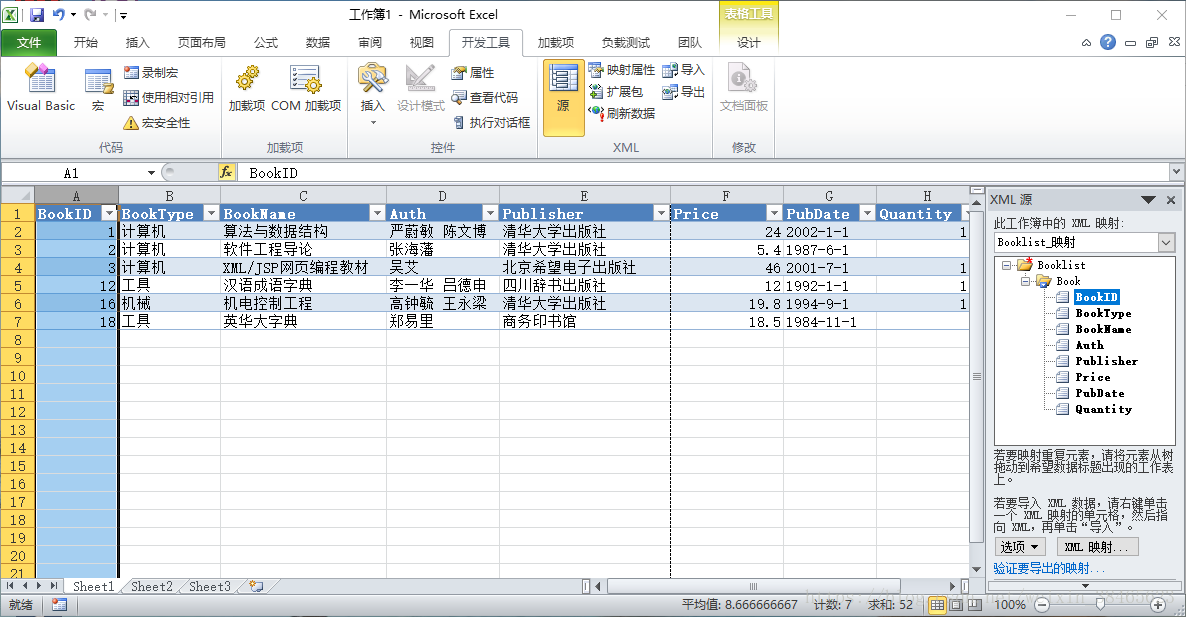Minimize the ribbon with the caret icon
This screenshot has height=617, width=1186.
tap(1086, 43)
